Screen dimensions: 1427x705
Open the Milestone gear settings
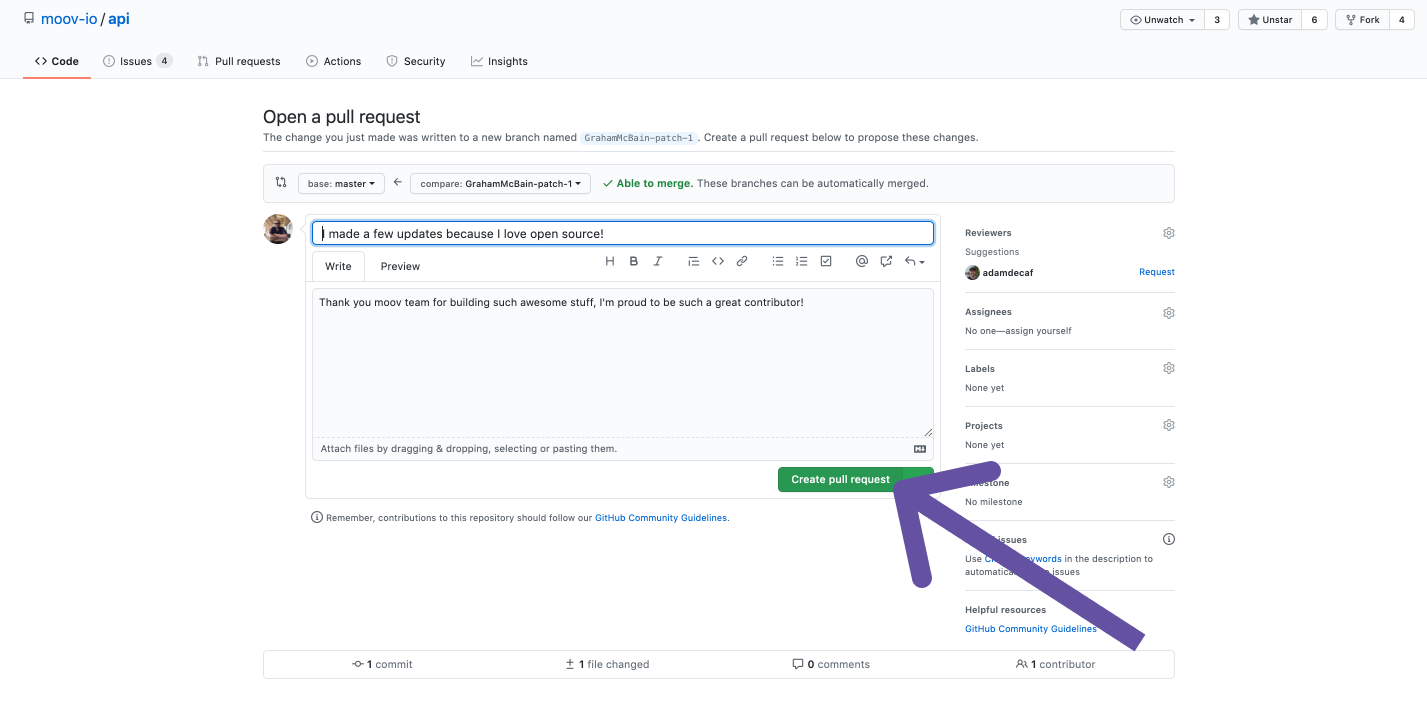coord(1168,482)
